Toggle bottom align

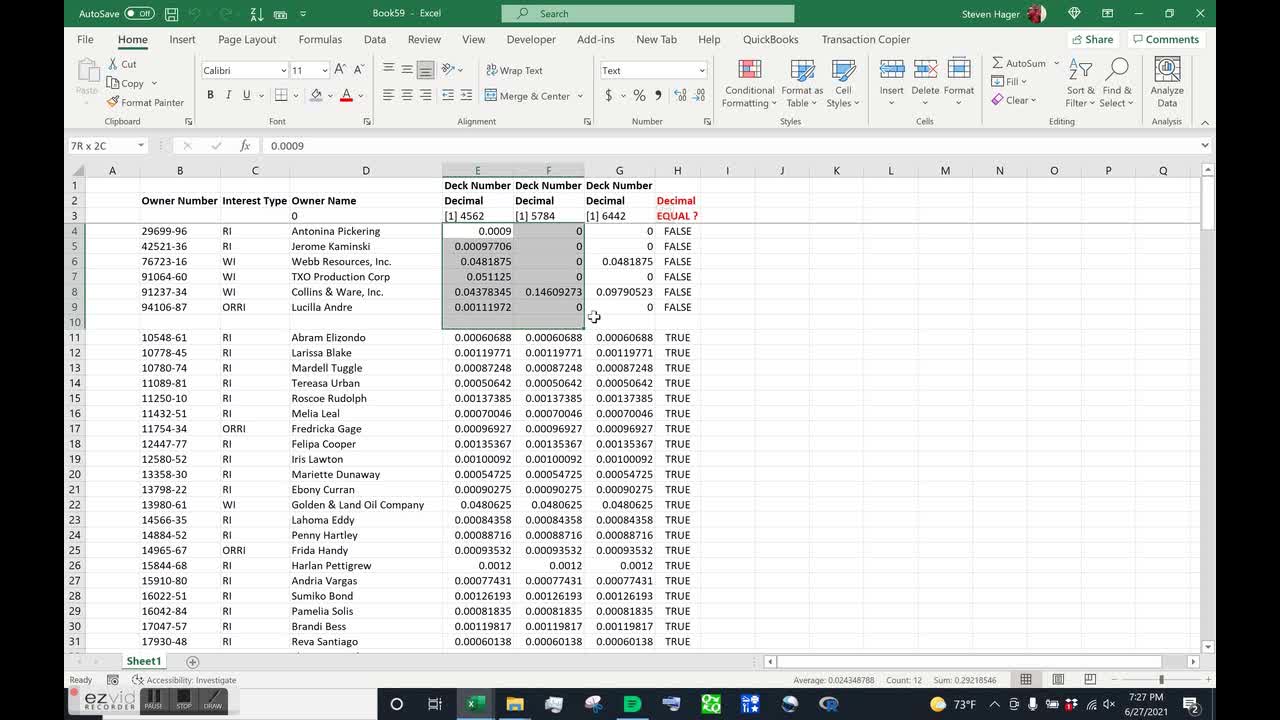pyautogui.click(x=425, y=70)
